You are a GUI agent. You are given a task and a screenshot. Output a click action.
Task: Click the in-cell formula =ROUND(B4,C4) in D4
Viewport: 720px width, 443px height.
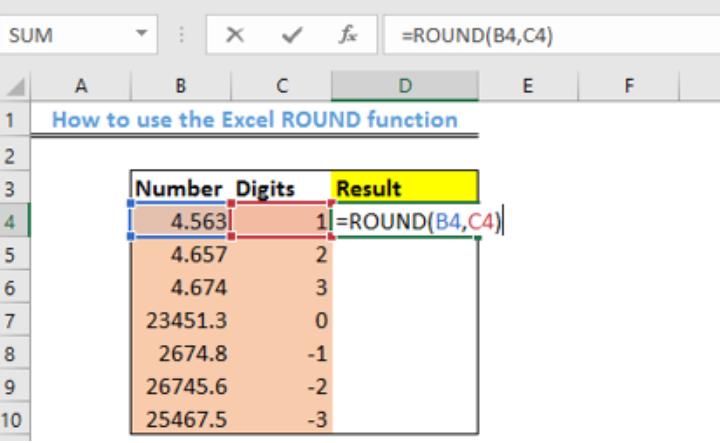(418, 221)
